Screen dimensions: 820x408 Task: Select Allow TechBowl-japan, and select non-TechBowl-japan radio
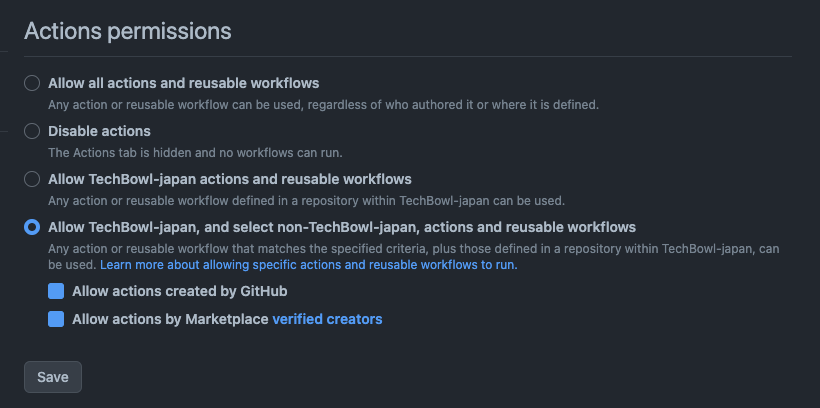point(32,227)
